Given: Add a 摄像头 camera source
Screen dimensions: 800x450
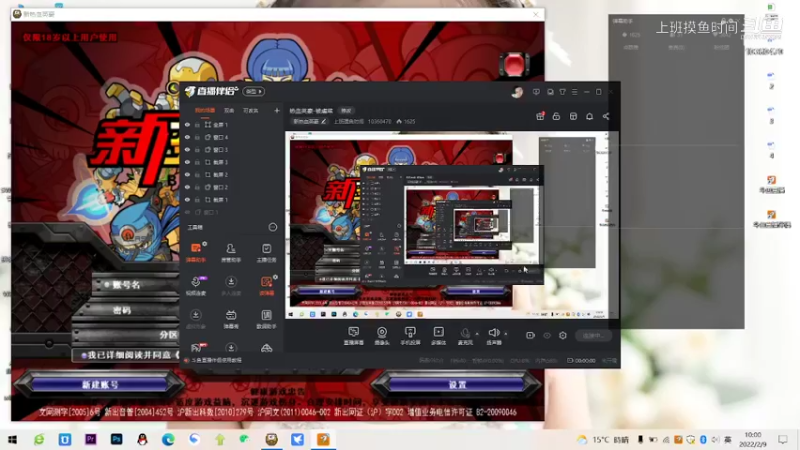Looking at the screenshot, I should [382, 336].
